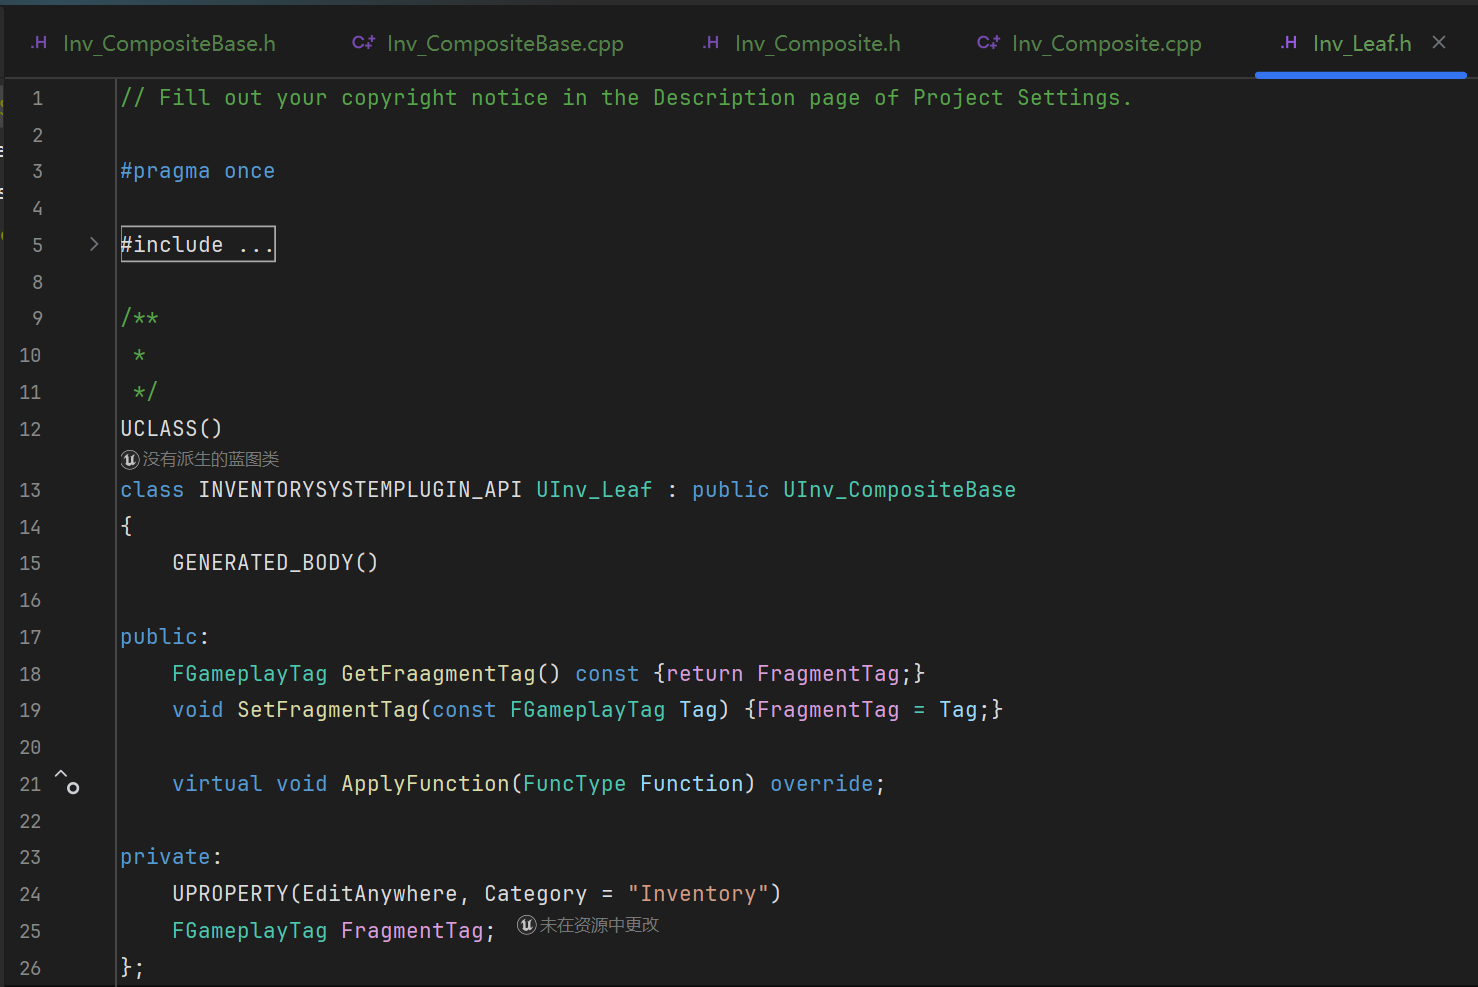Click the 'GetFraagmentTag()' function name
The height and width of the screenshot is (987, 1478).
[x=451, y=673]
